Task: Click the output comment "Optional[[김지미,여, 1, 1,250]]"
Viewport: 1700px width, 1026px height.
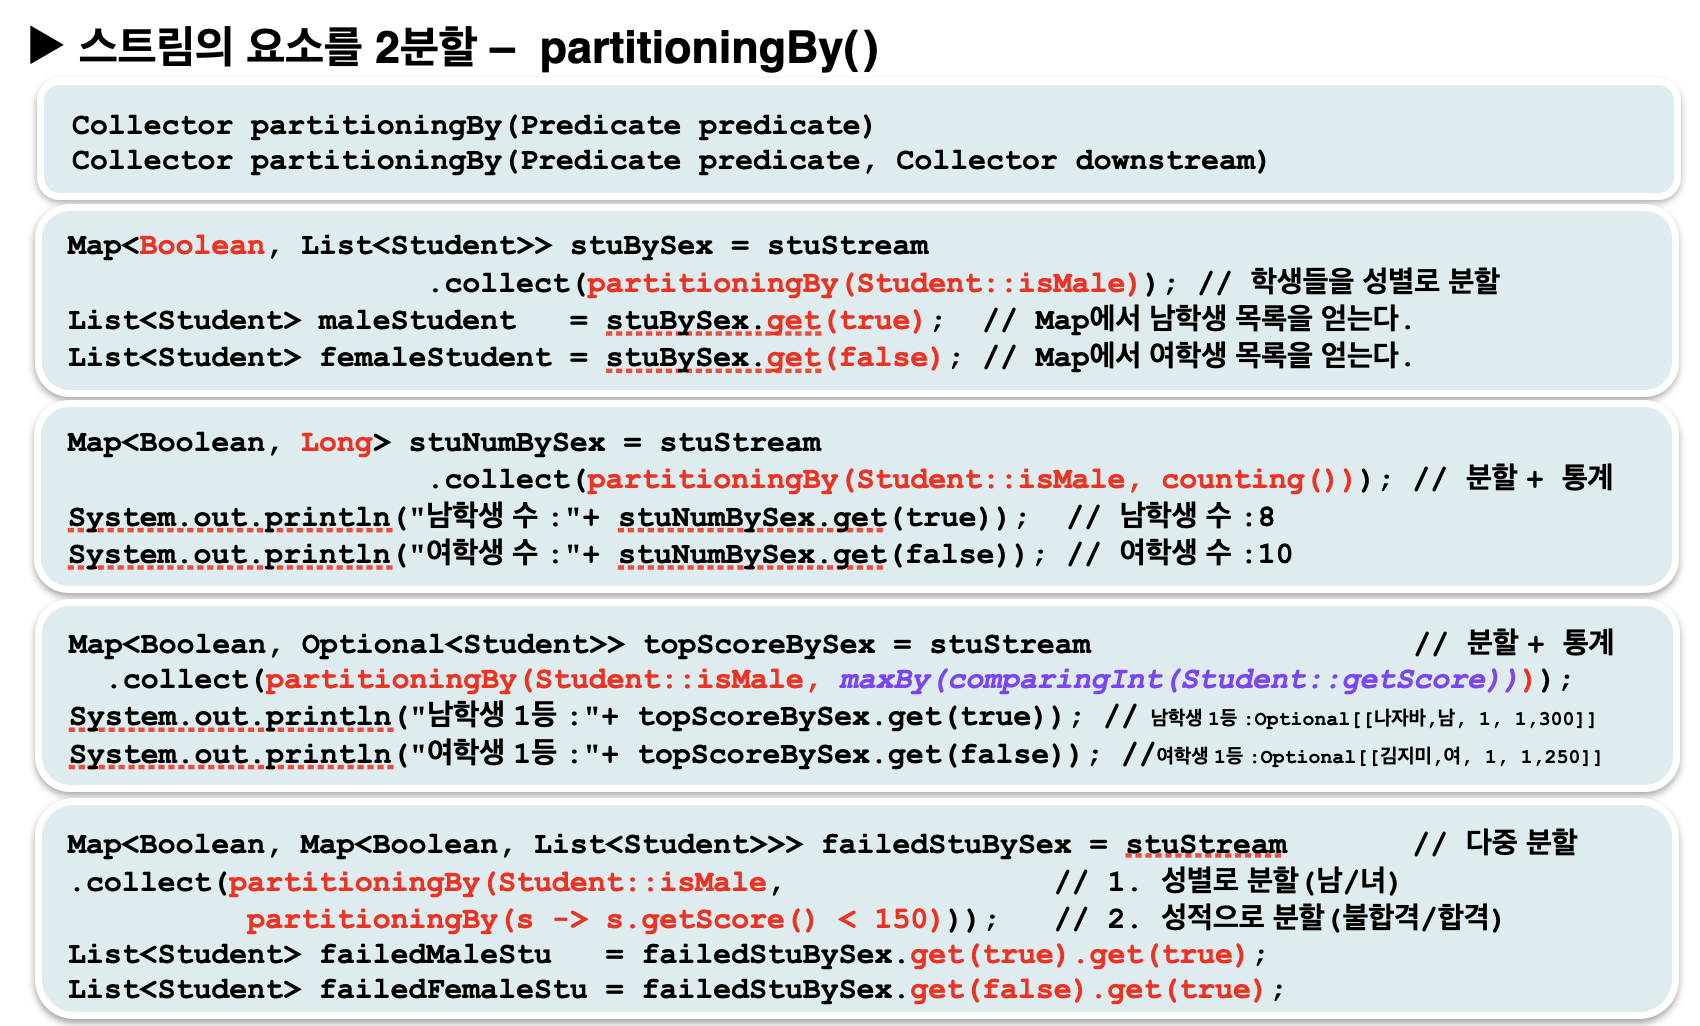Action: click(x=1431, y=757)
